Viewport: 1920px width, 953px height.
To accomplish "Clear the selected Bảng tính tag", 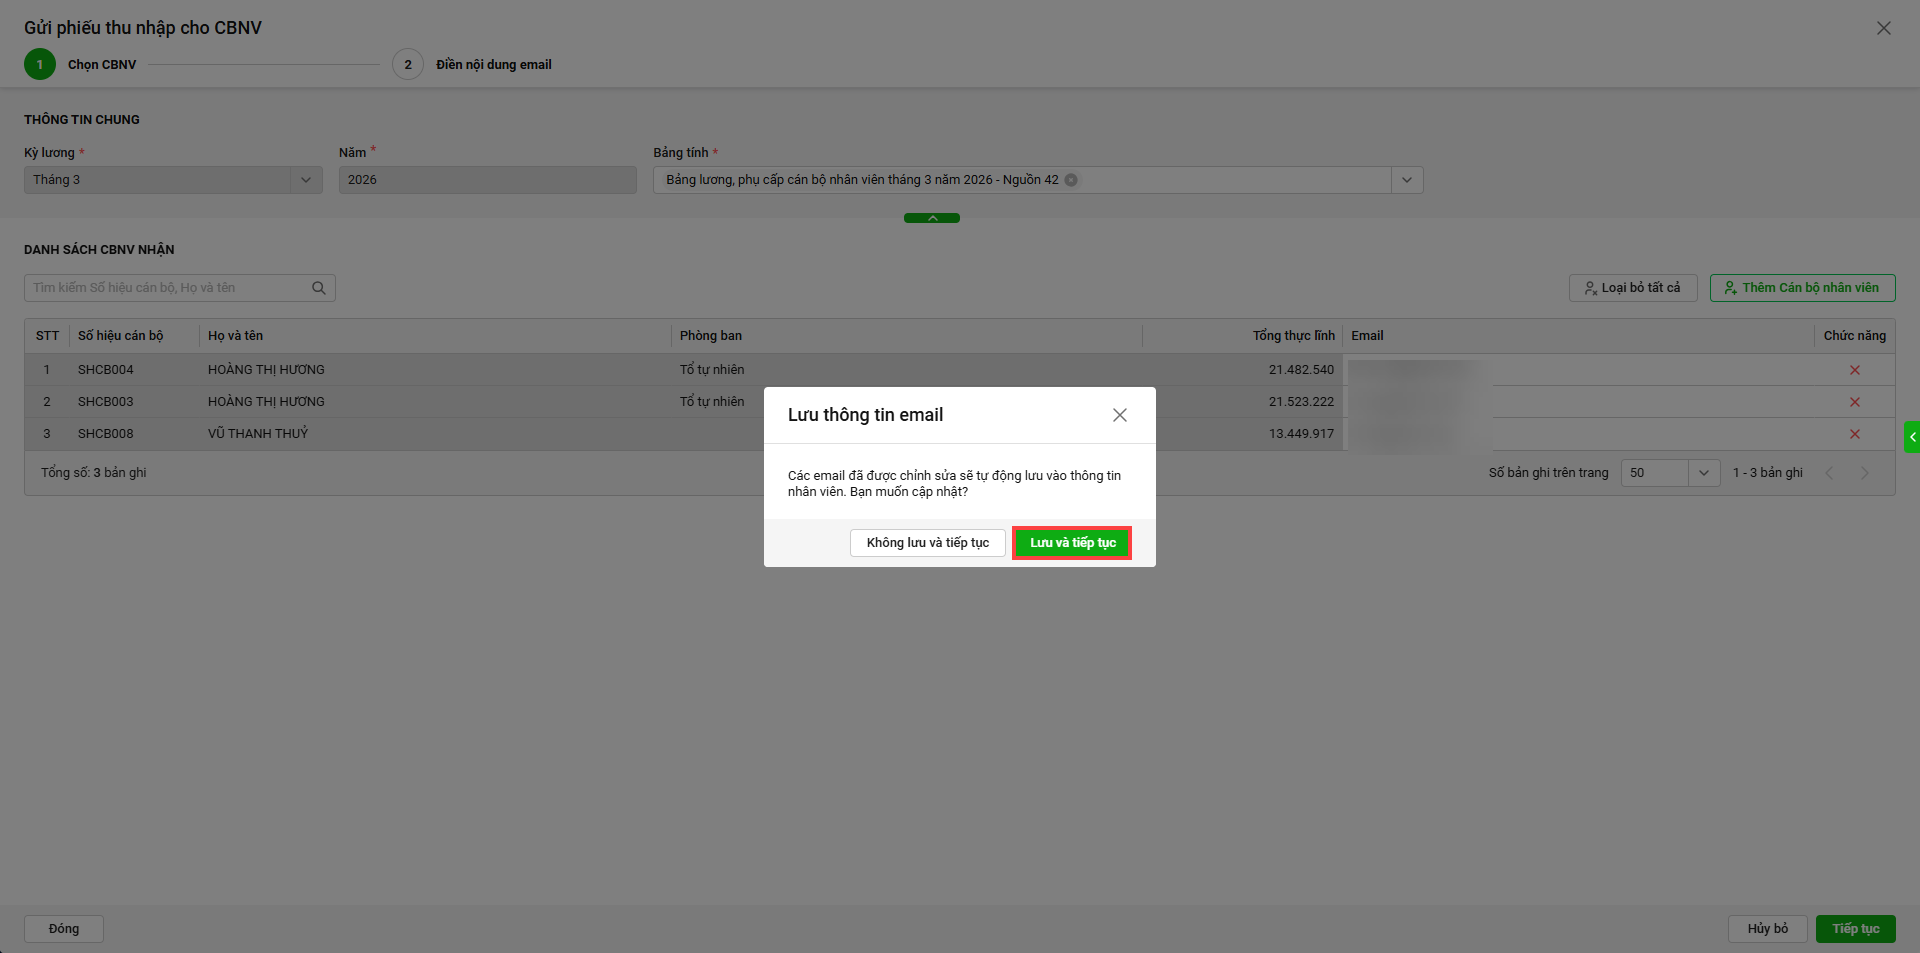I will point(1071,180).
